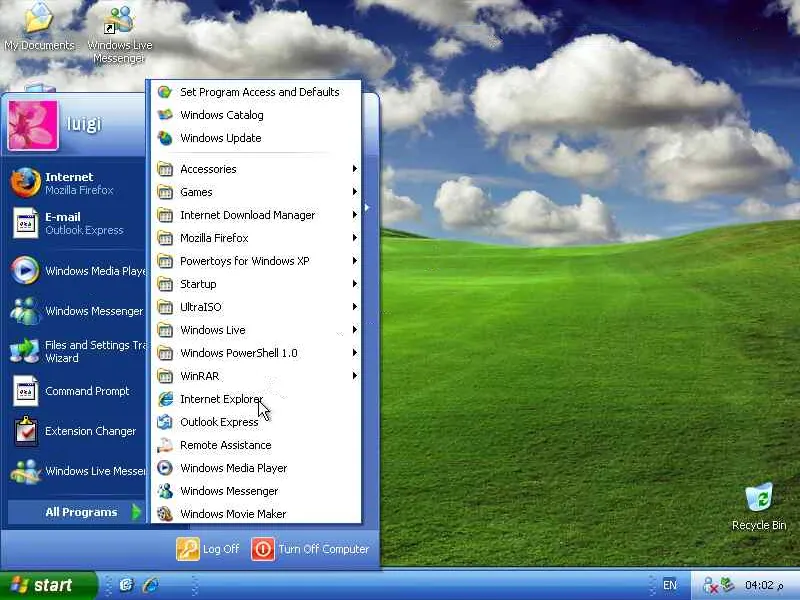Click the Safely Remove Hardware tray icon

728,585
